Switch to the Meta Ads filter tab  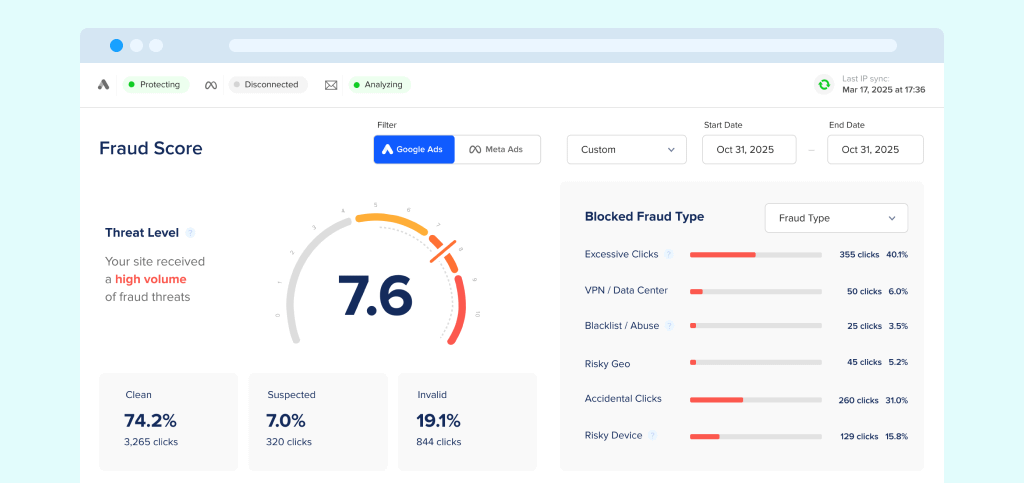tap(498, 150)
